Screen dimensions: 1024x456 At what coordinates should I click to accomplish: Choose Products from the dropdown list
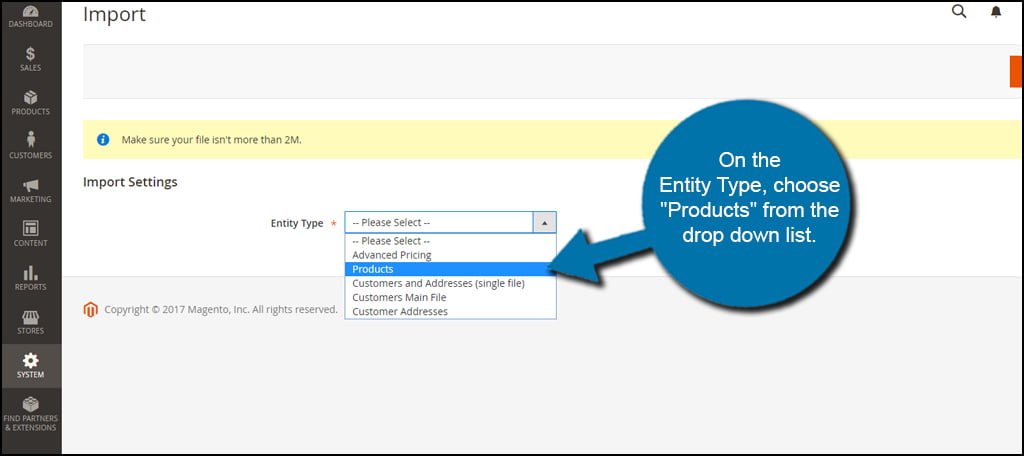pyautogui.click(x=373, y=269)
